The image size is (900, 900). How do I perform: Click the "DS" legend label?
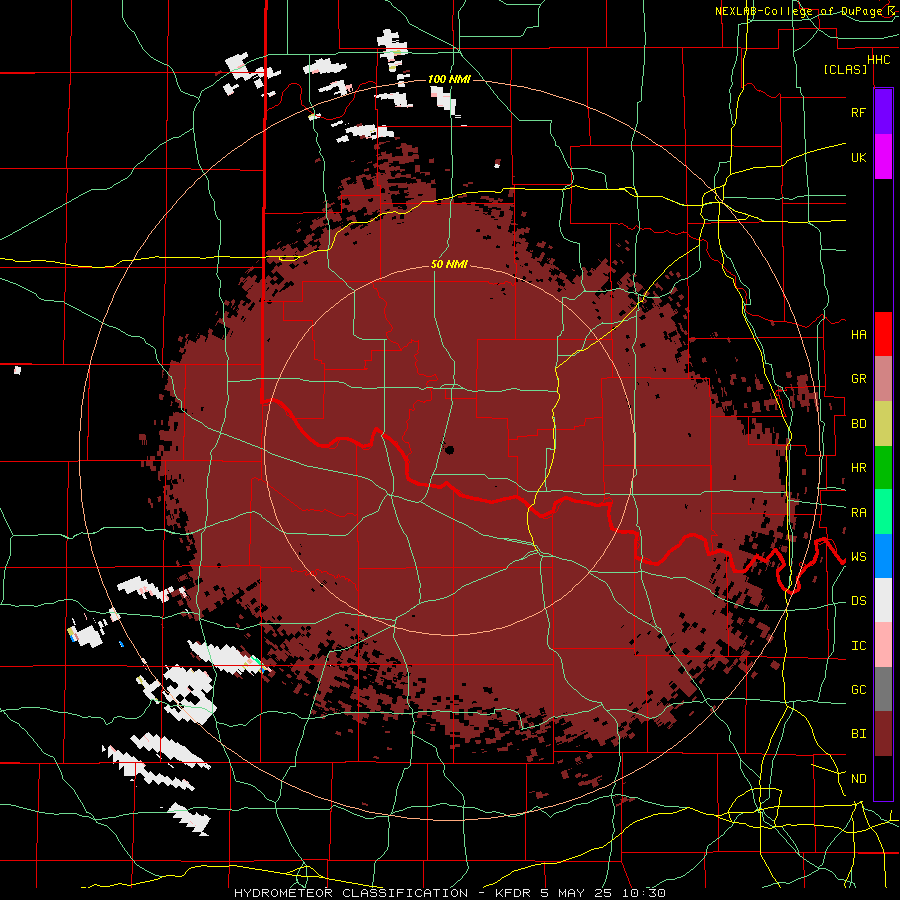(x=858, y=601)
